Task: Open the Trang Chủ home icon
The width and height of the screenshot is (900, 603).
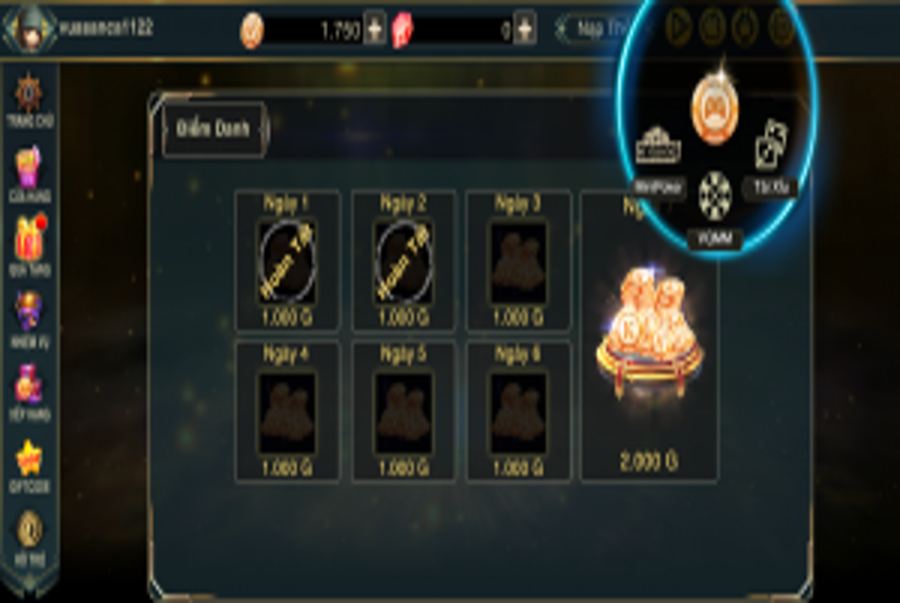Action: (x=29, y=99)
